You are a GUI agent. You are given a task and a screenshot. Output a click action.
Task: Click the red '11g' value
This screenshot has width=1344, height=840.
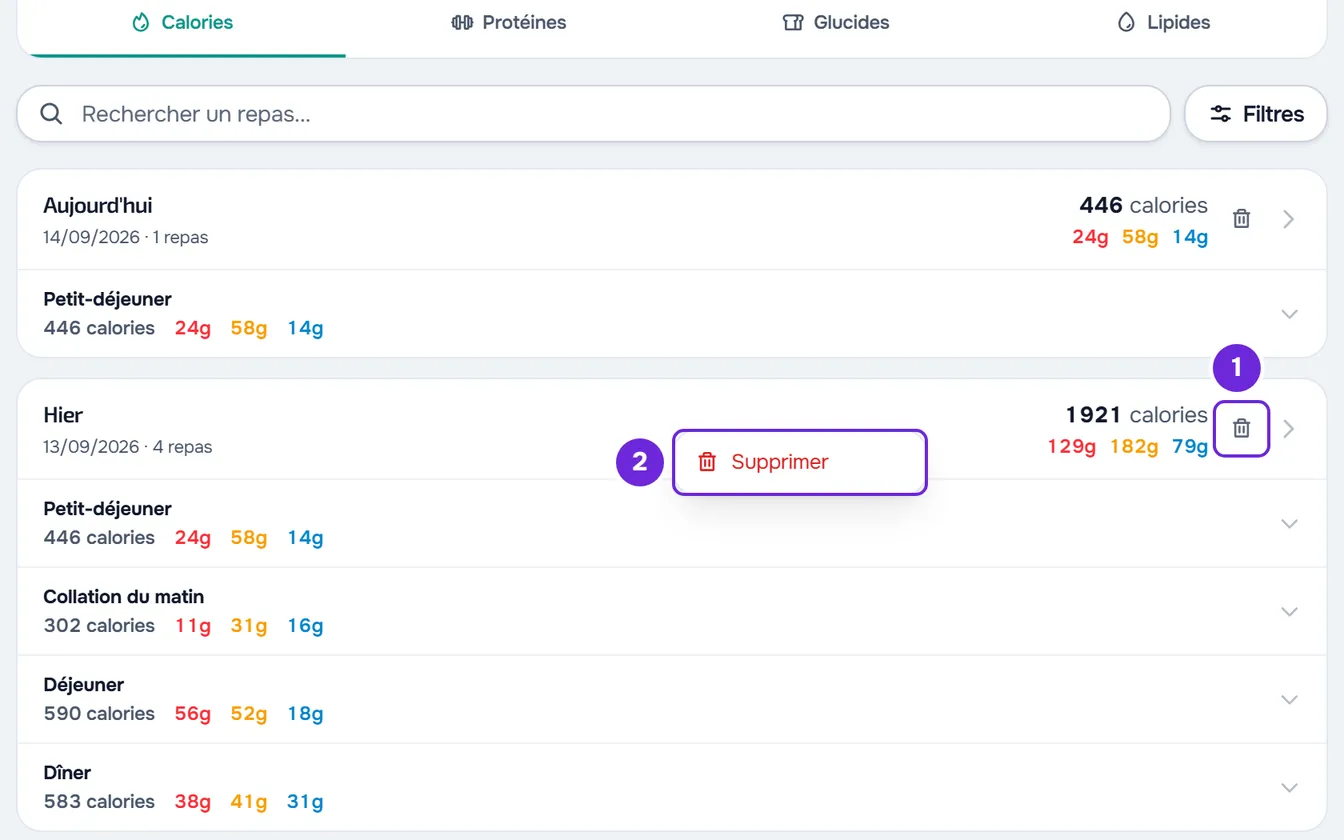(193, 626)
